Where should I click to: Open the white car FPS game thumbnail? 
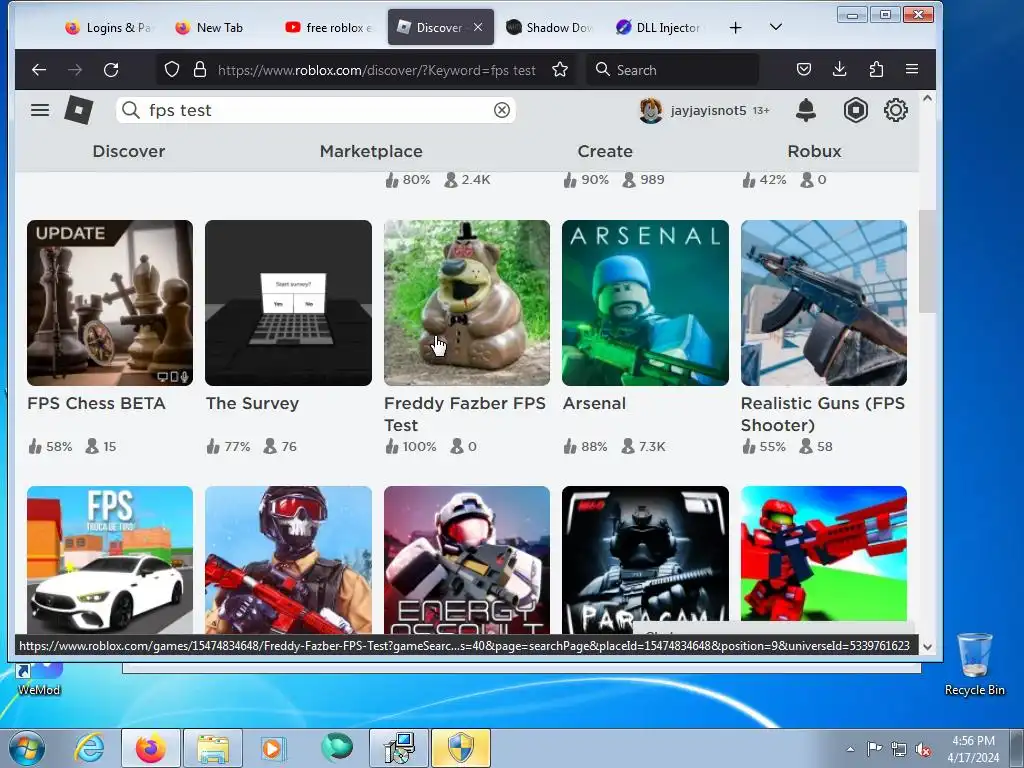click(x=110, y=560)
